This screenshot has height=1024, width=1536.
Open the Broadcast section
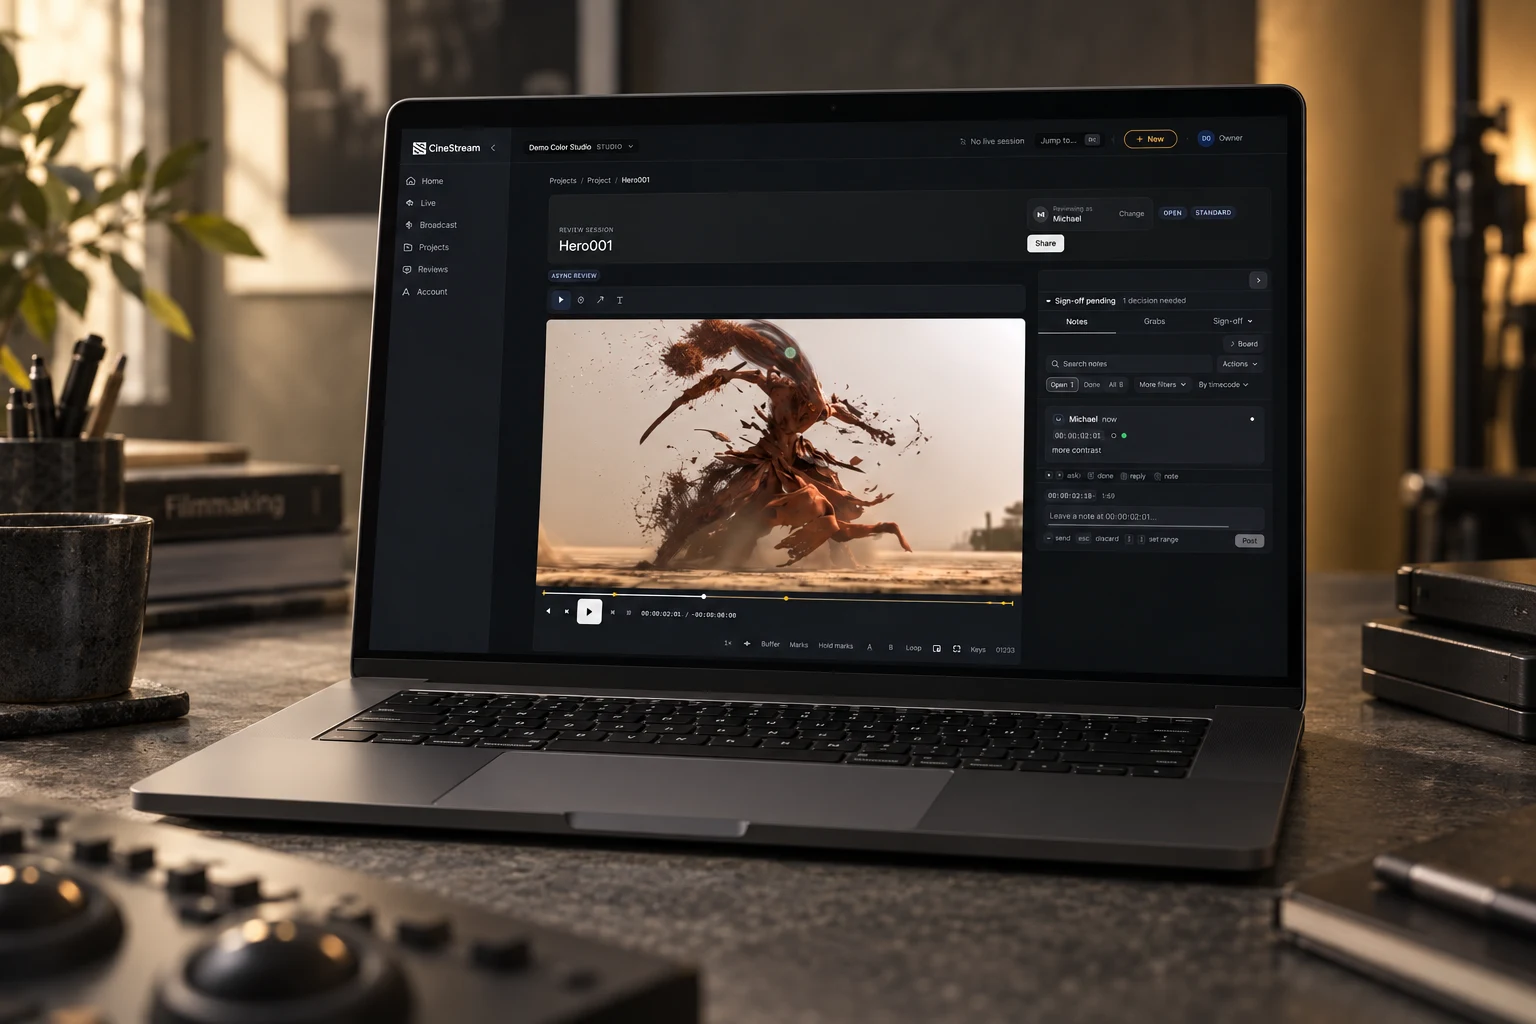point(432,225)
